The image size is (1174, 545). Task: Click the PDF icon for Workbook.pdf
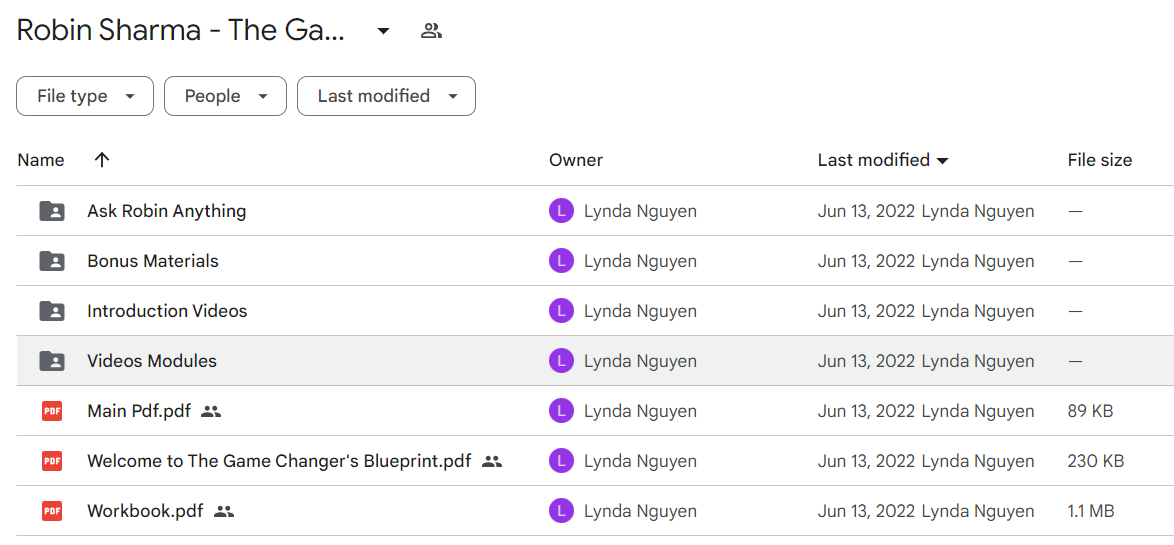52,511
